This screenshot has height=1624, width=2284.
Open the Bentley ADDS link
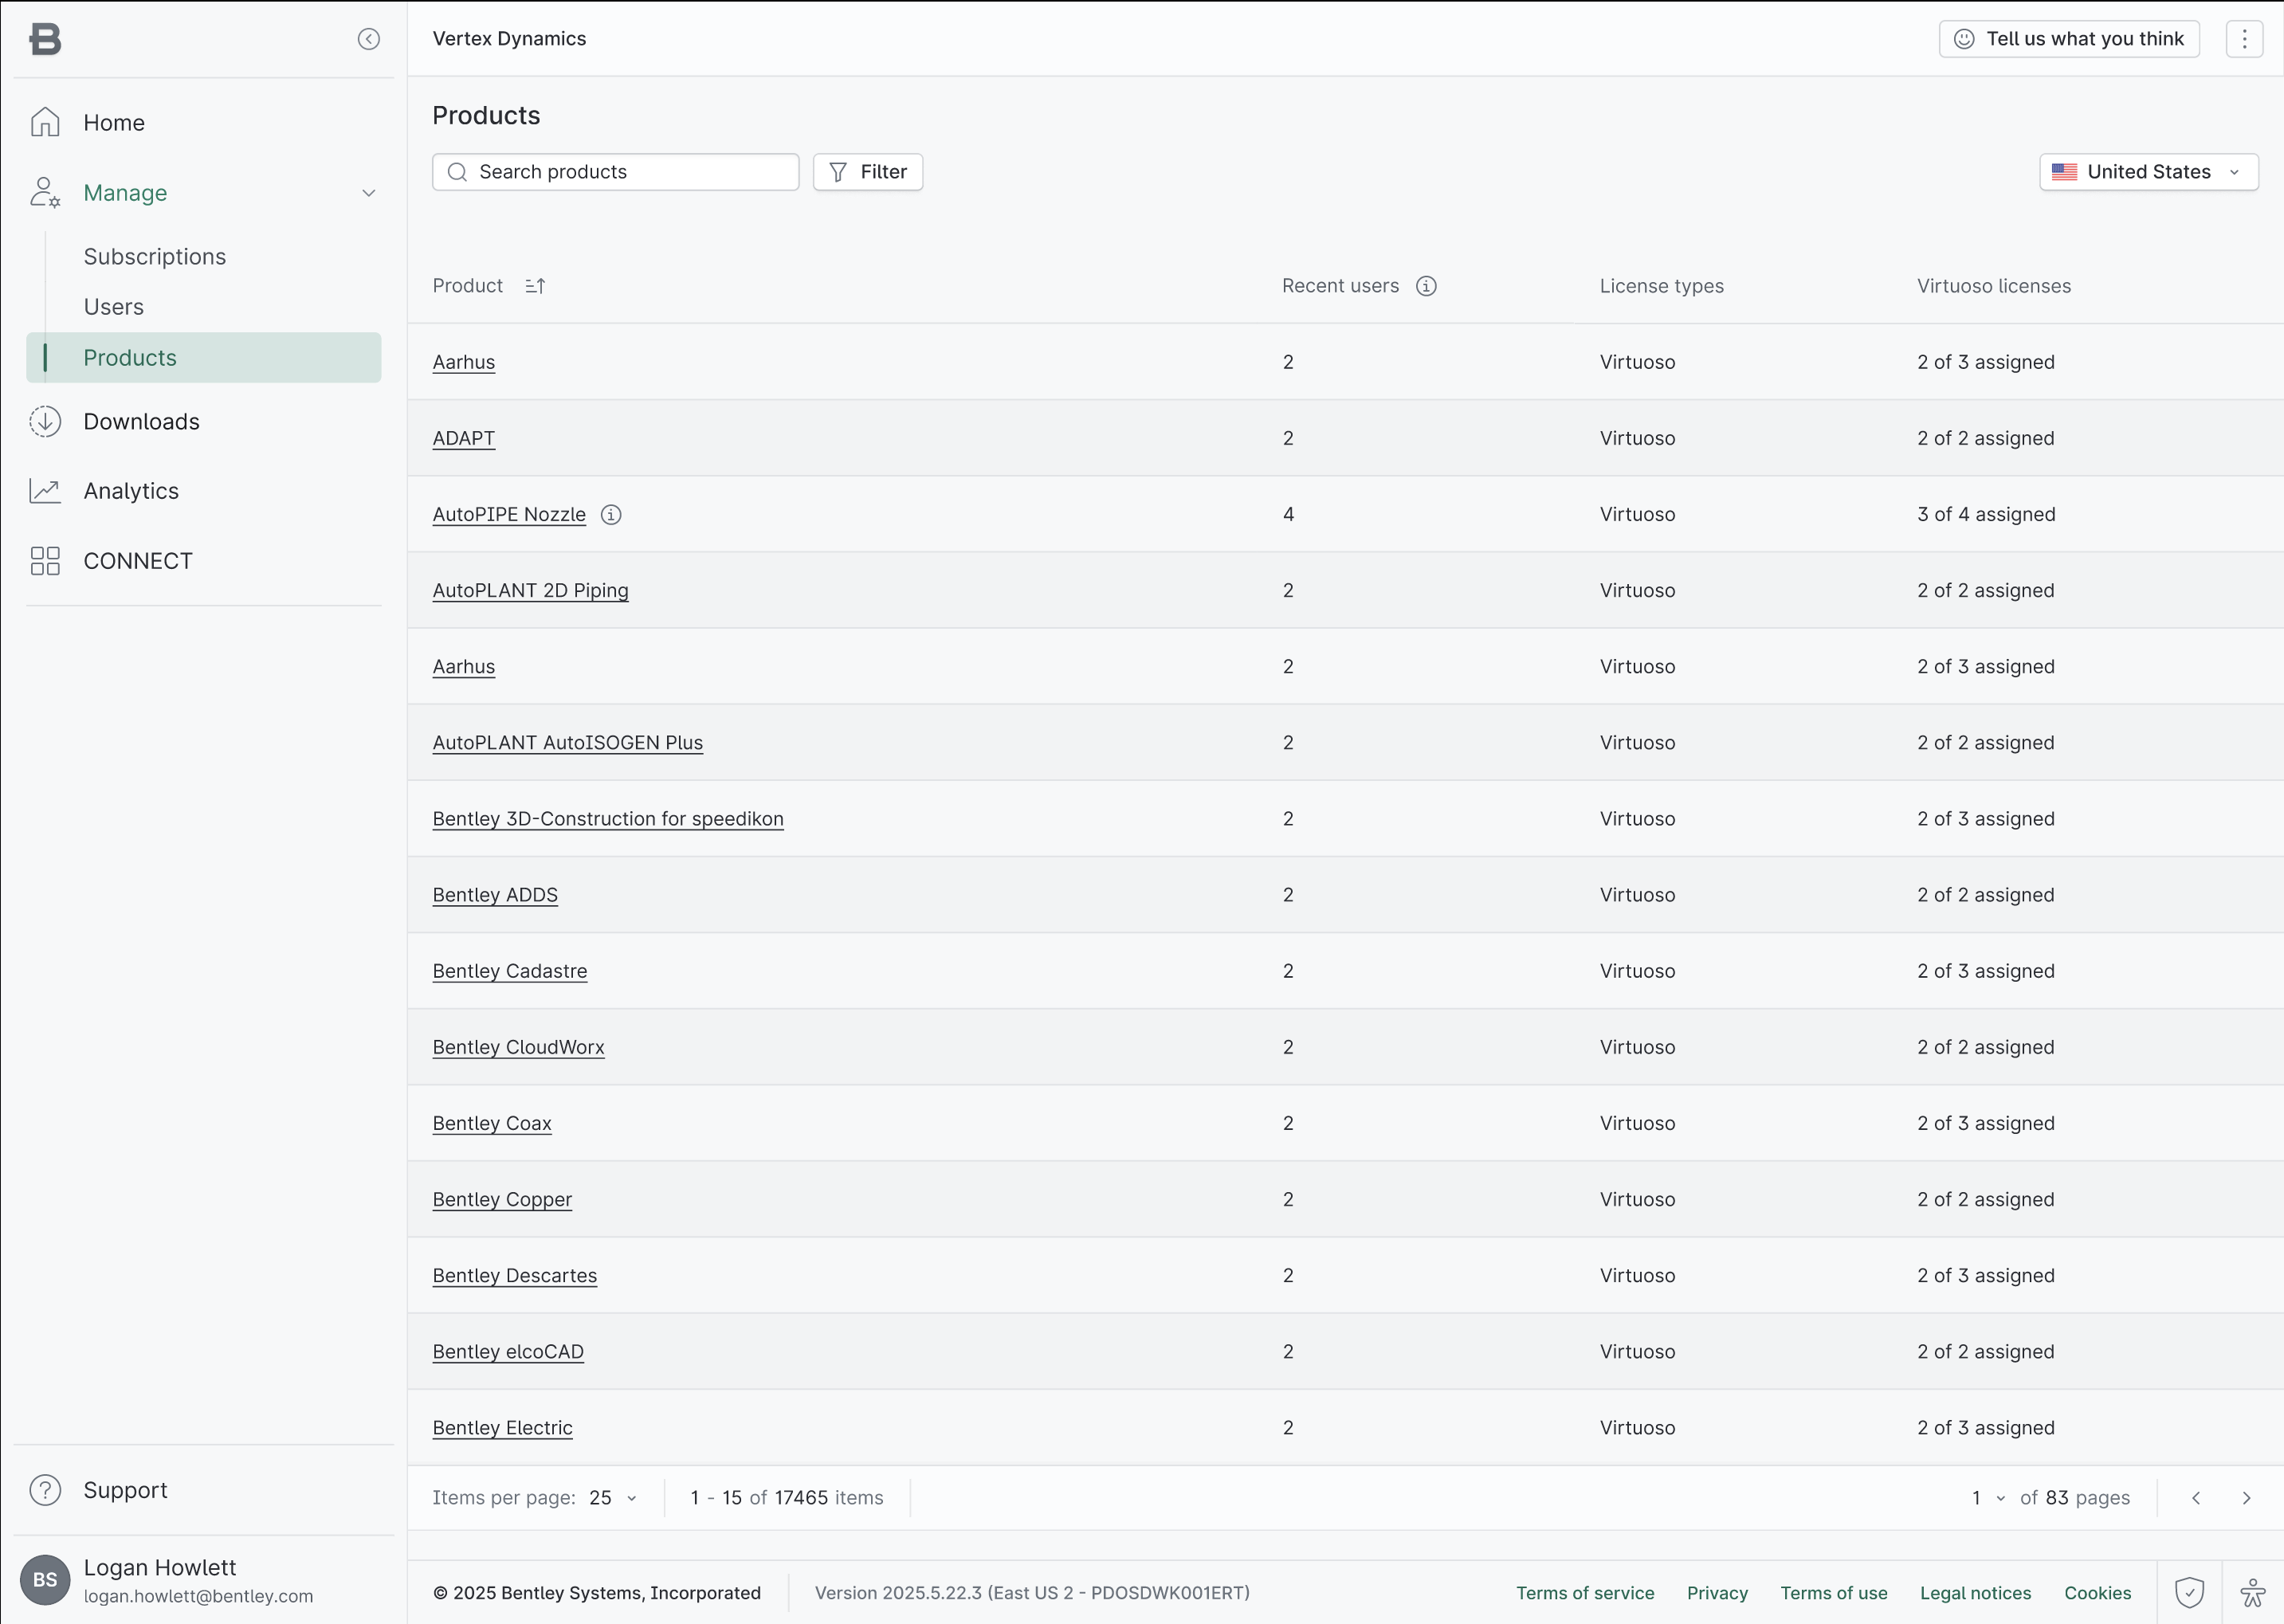(x=495, y=894)
